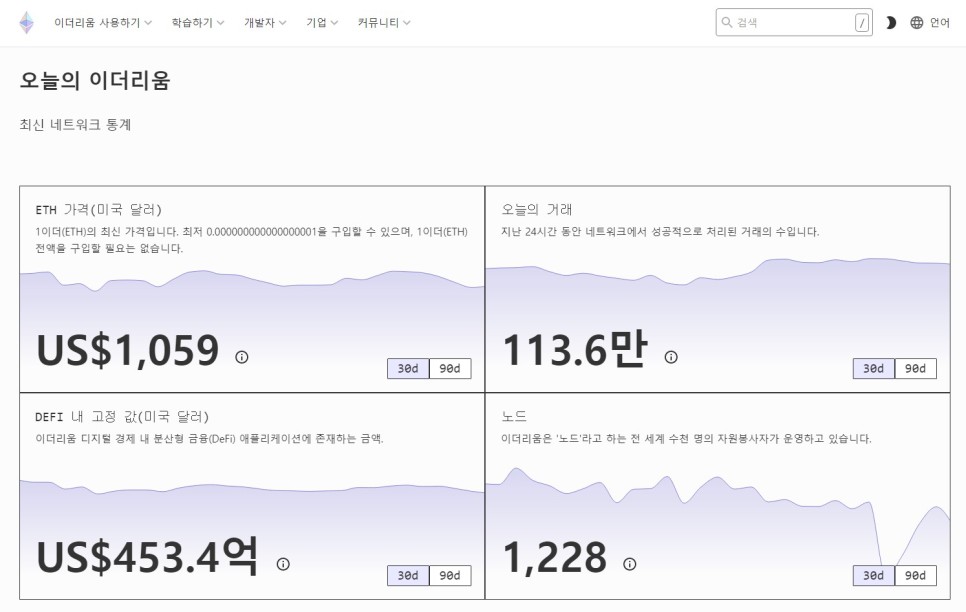This screenshot has height=612, width=966.
Task: Open the 언어 language page
Action: [x=940, y=23]
